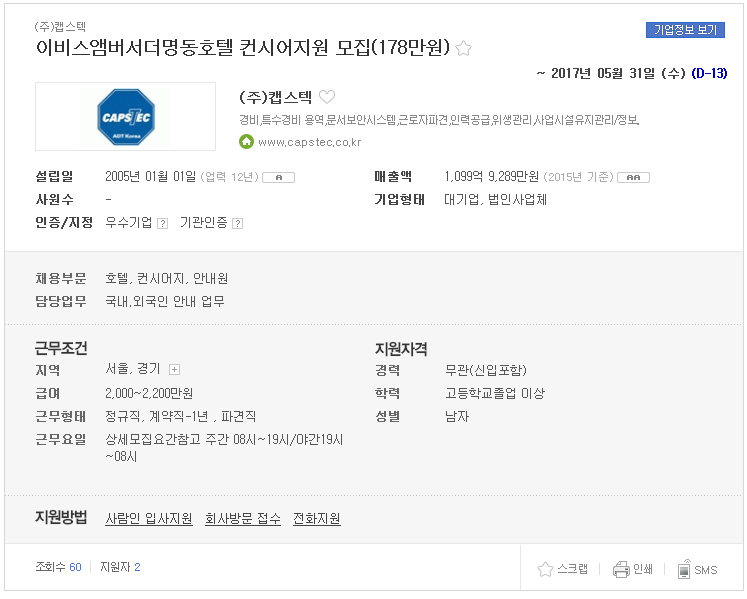Click 고등학교졸업 이상 education text

pos(495,394)
